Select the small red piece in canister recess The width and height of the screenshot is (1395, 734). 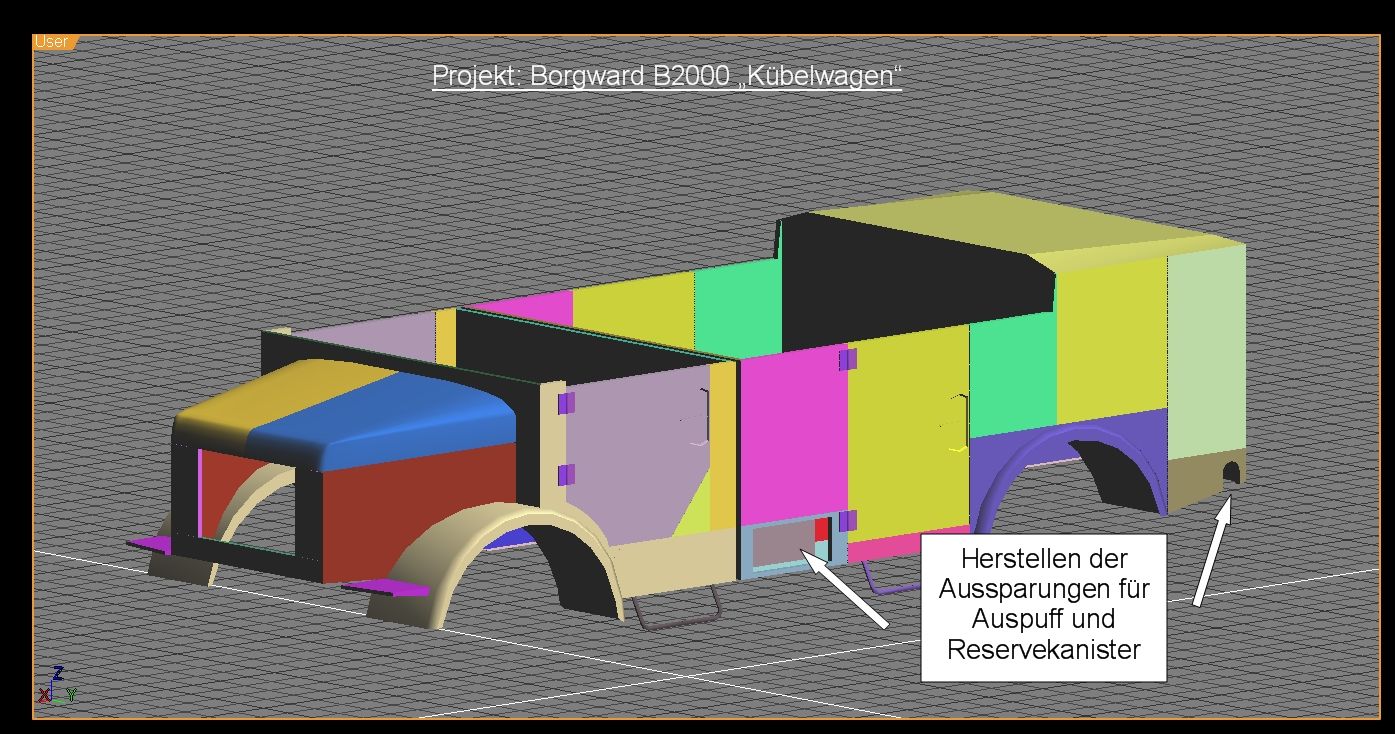point(821,531)
